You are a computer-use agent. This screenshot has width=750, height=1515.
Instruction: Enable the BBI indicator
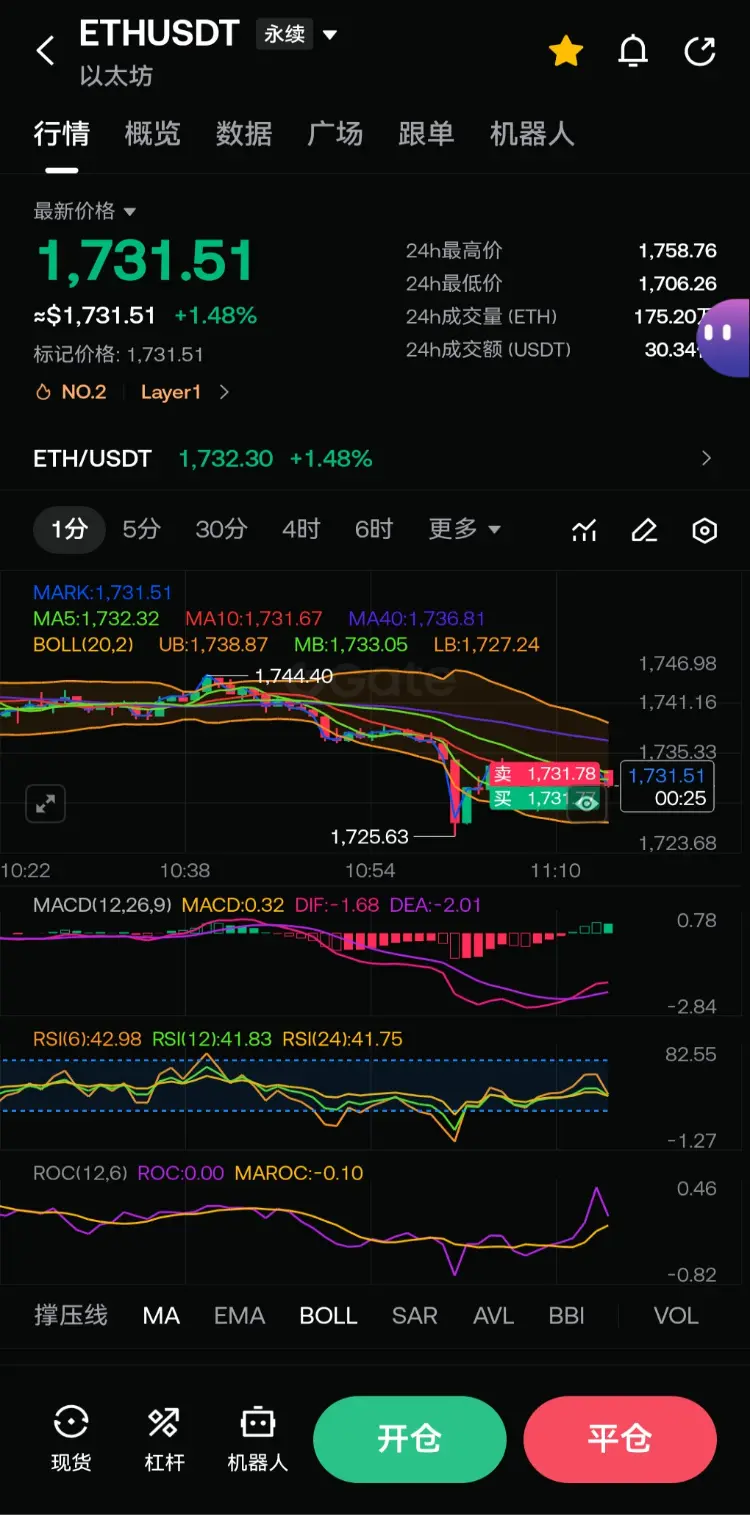point(567,1315)
